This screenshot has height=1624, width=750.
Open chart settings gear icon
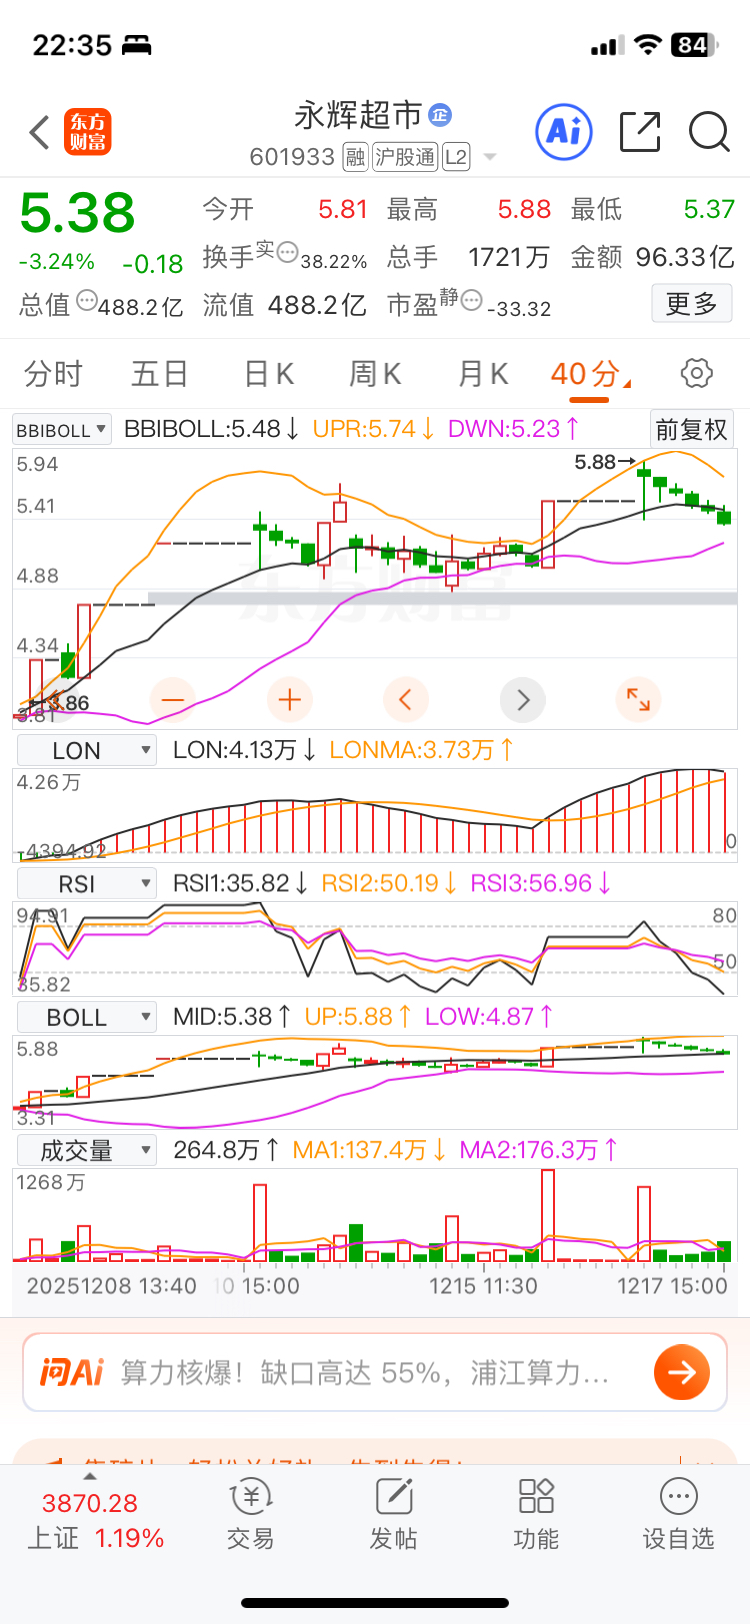(696, 373)
